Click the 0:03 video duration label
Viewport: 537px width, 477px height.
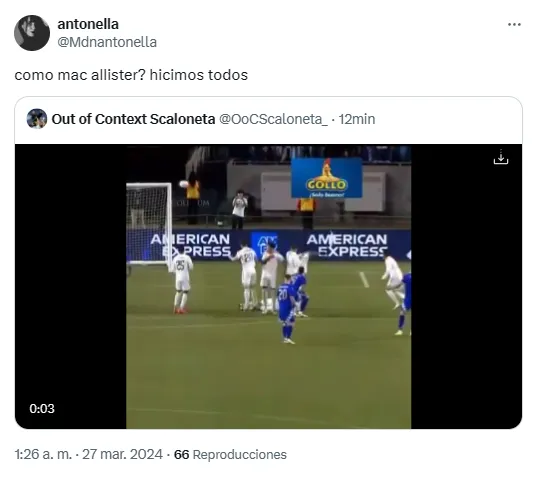42,409
